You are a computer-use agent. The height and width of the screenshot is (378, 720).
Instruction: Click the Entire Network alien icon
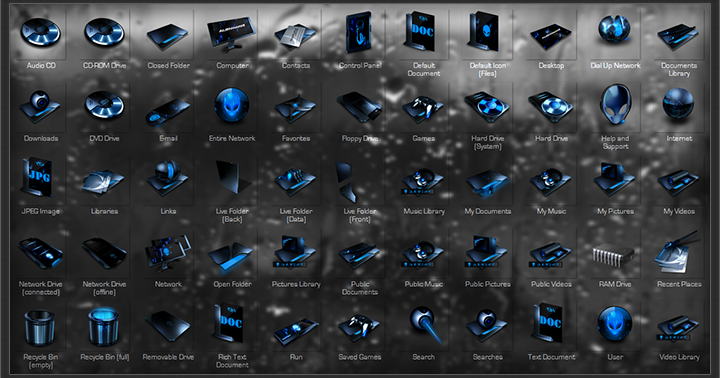[231, 104]
